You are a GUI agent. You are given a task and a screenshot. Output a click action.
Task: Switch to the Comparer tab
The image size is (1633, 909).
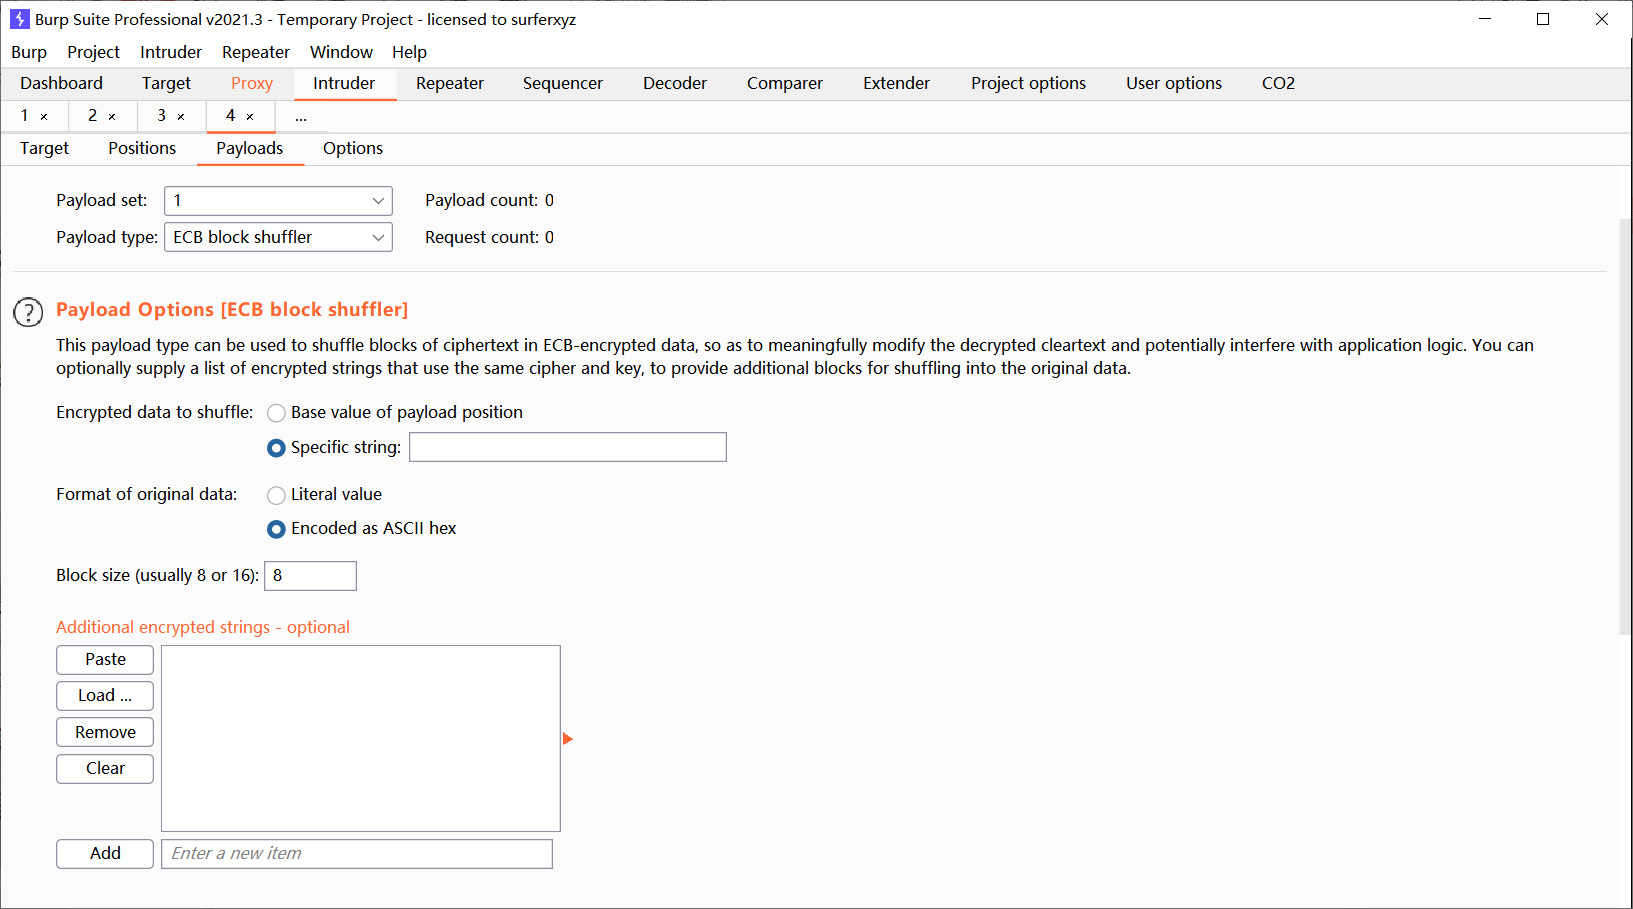[x=785, y=84]
